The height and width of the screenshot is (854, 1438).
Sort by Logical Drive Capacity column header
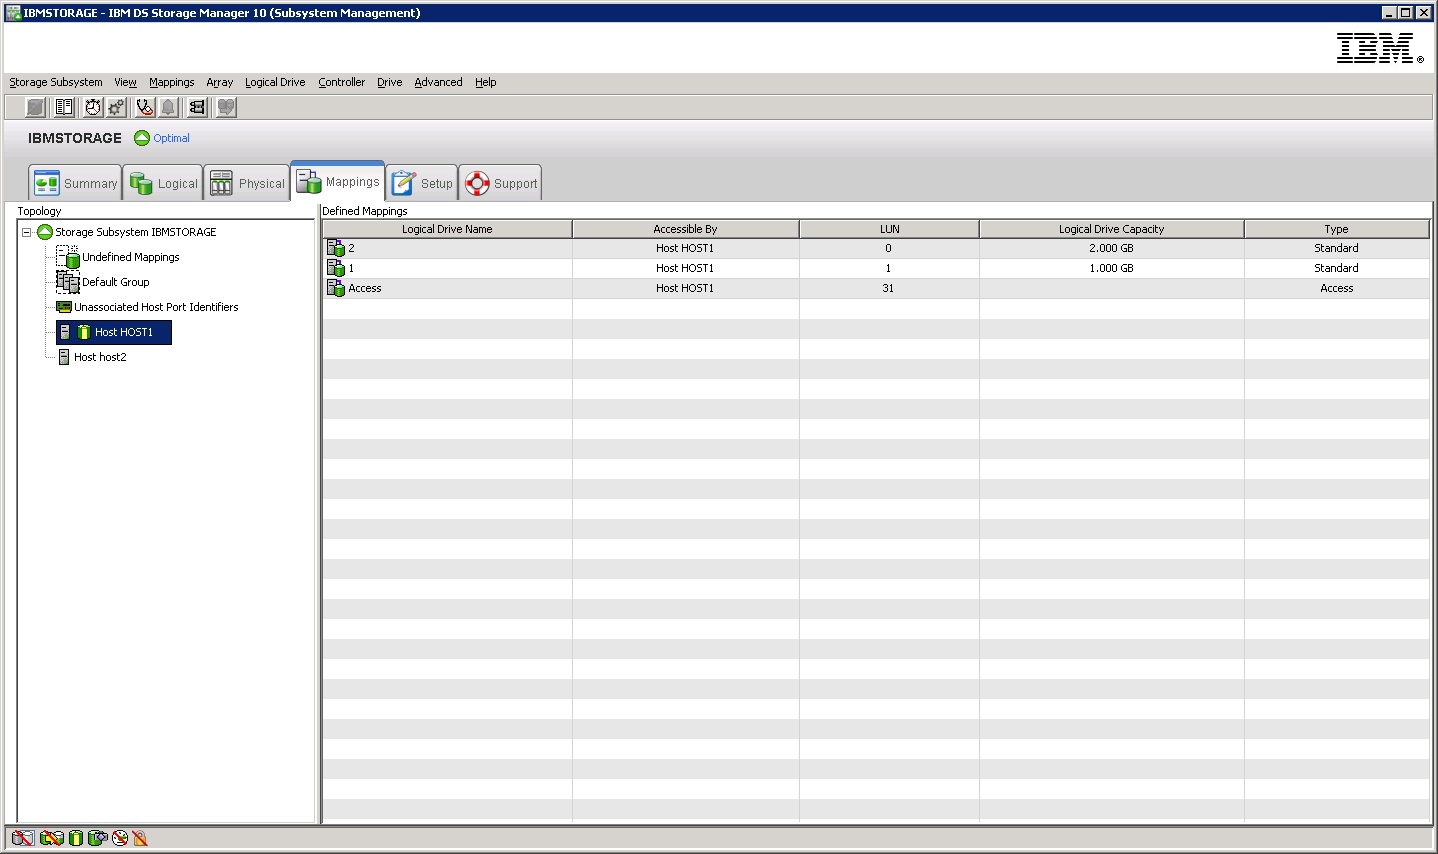1111,229
